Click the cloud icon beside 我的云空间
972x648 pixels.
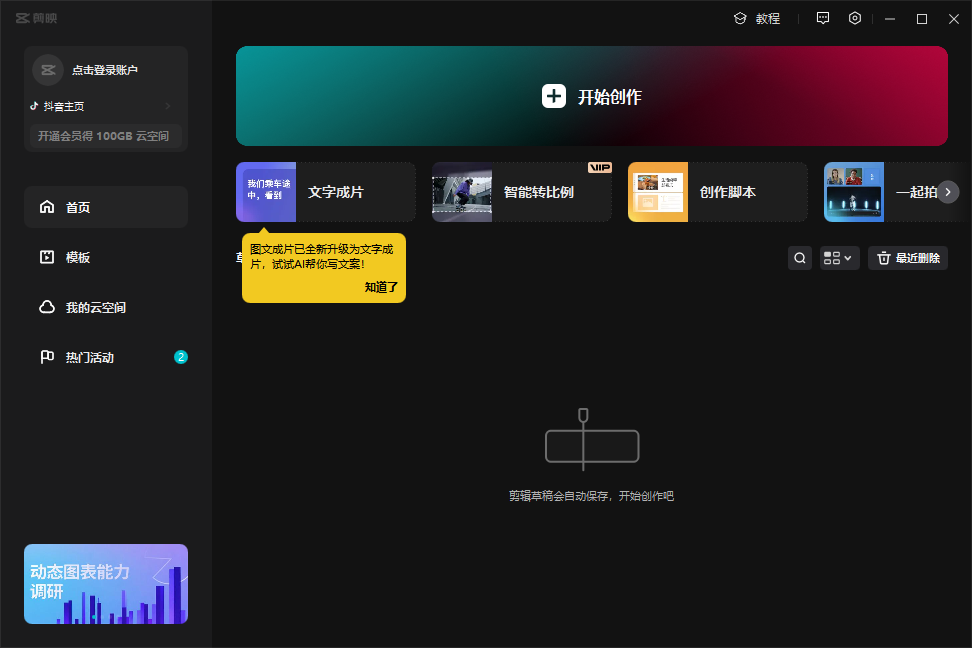coord(47,307)
